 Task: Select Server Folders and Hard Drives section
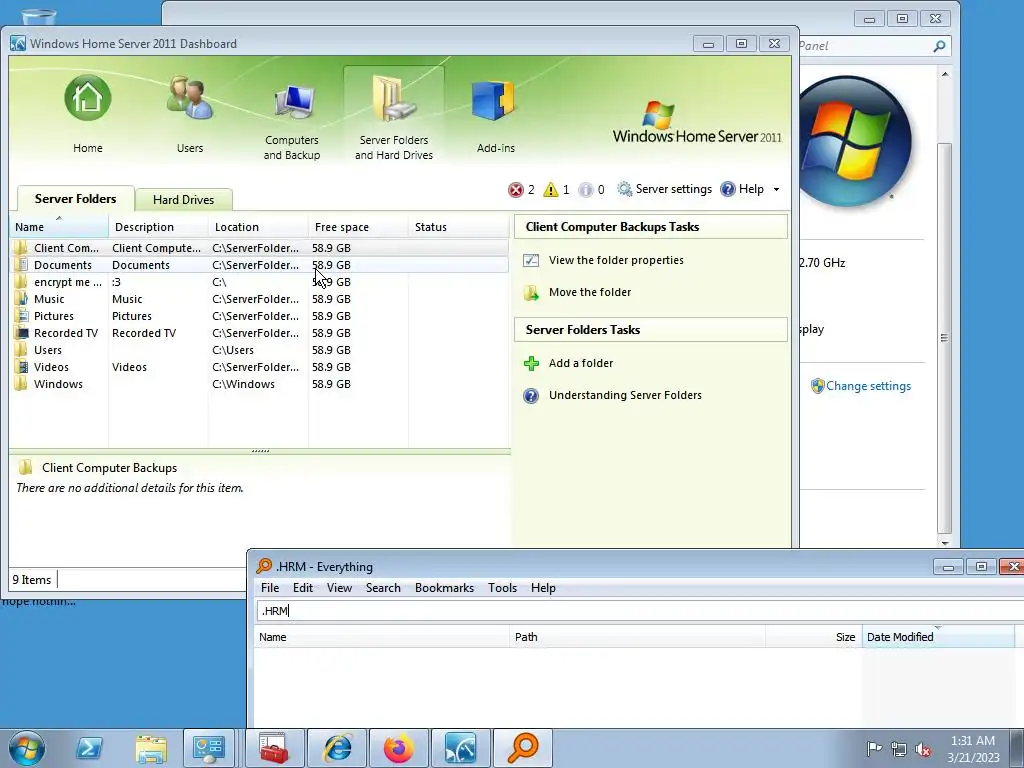(394, 116)
